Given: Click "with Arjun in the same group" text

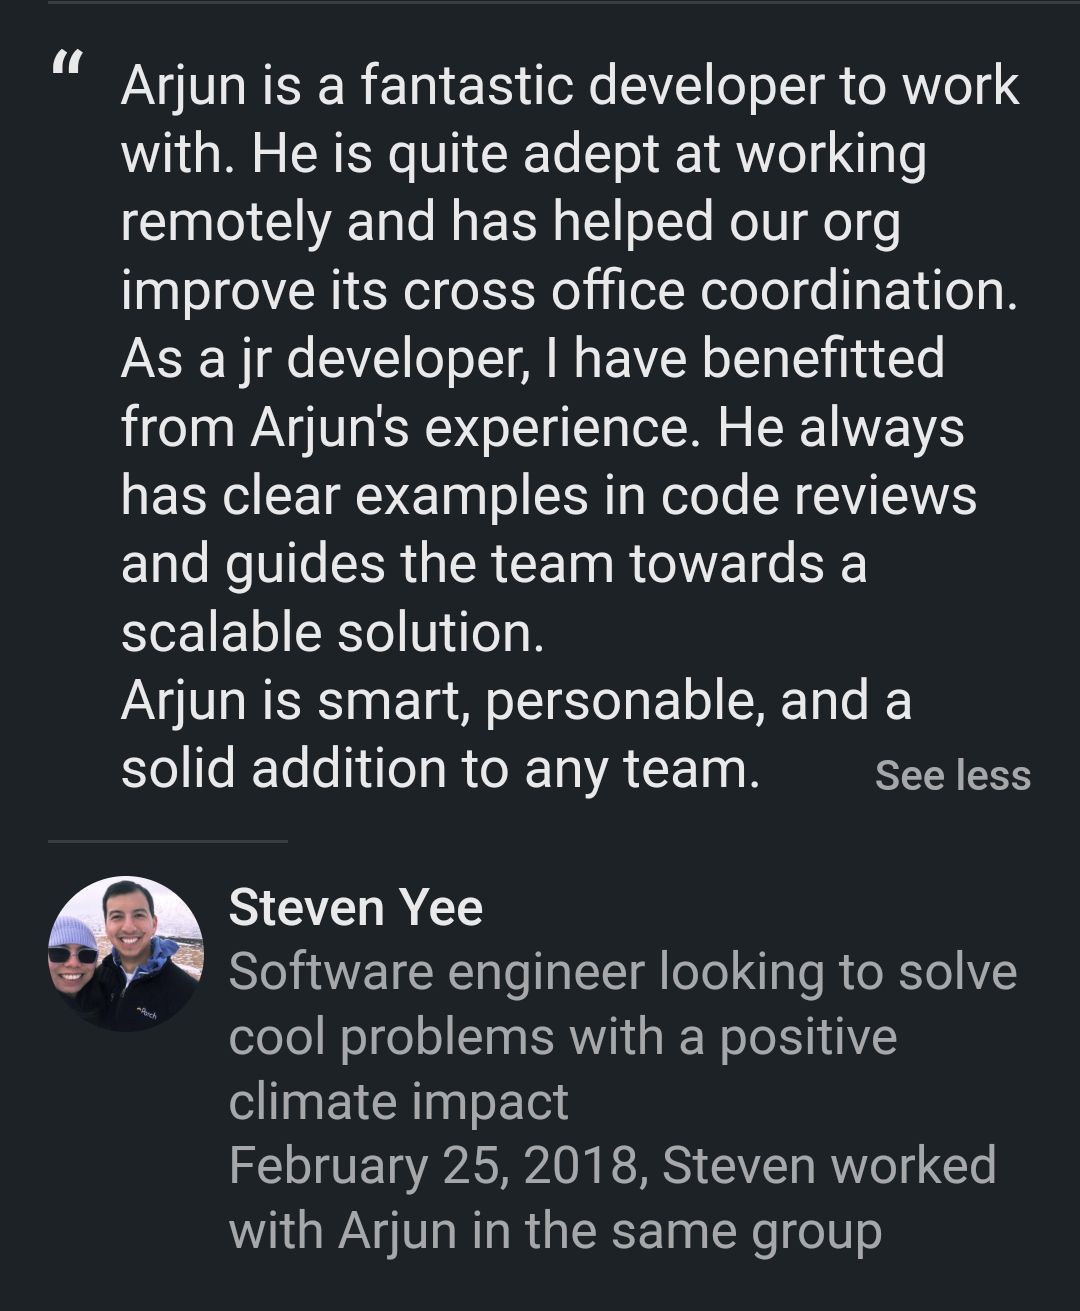Looking at the screenshot, I should (x=555, y=1230).
